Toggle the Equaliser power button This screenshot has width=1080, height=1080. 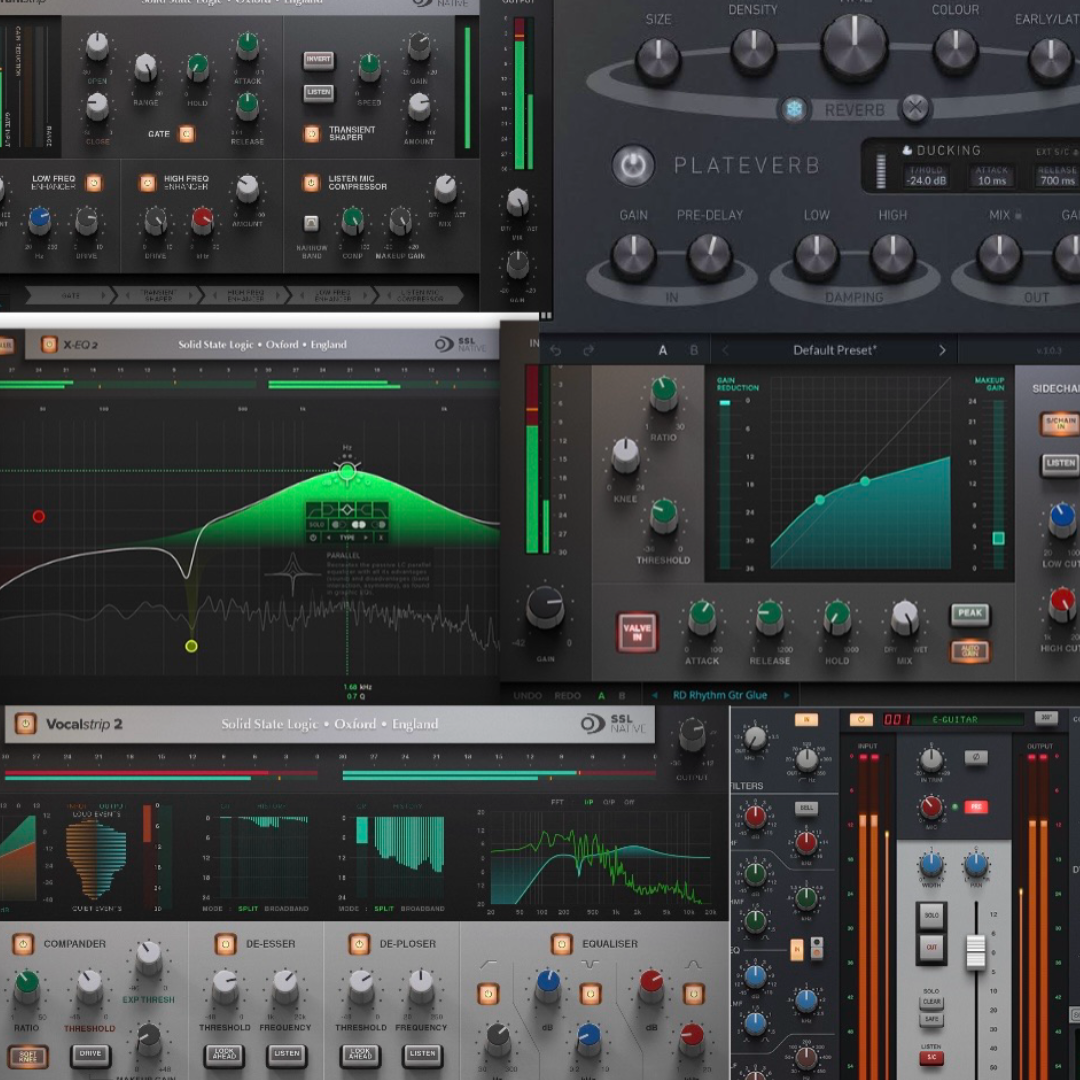tap(561, 944)
